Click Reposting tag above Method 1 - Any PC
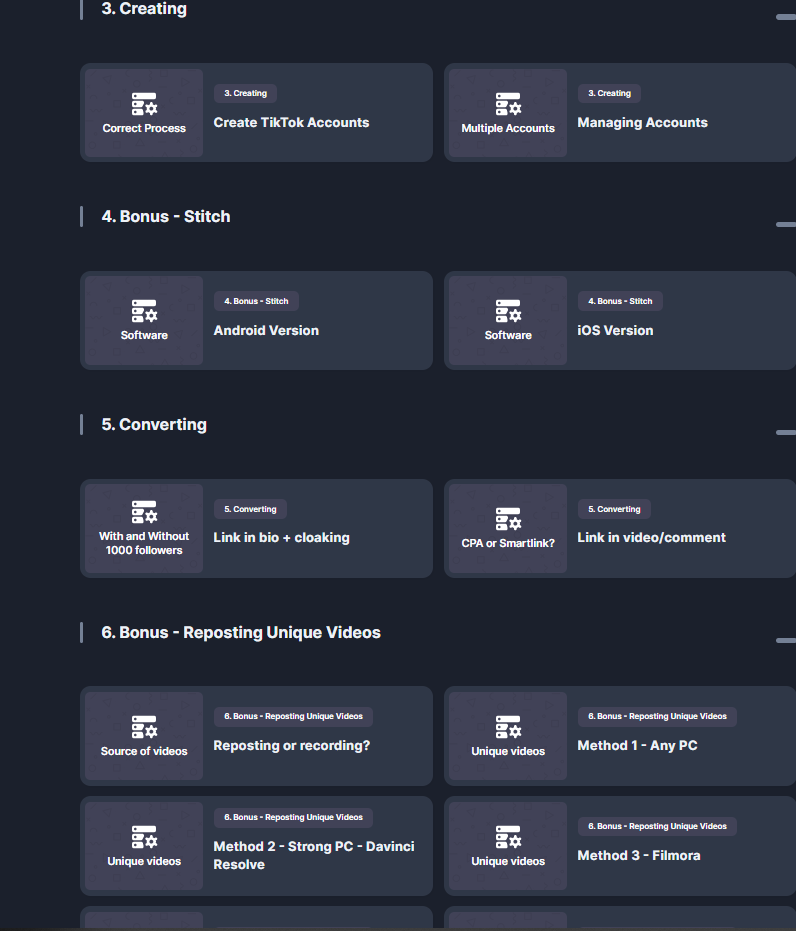Image resolution: width=796 pixels, height=931 pixels. (x=657, y=716)
